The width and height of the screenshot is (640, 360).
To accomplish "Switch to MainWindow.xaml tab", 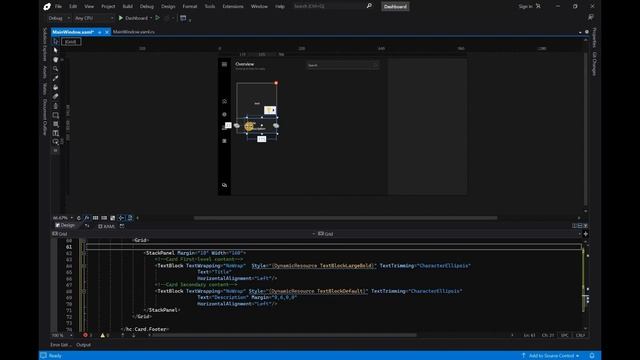I will click(x=73, y=32).
